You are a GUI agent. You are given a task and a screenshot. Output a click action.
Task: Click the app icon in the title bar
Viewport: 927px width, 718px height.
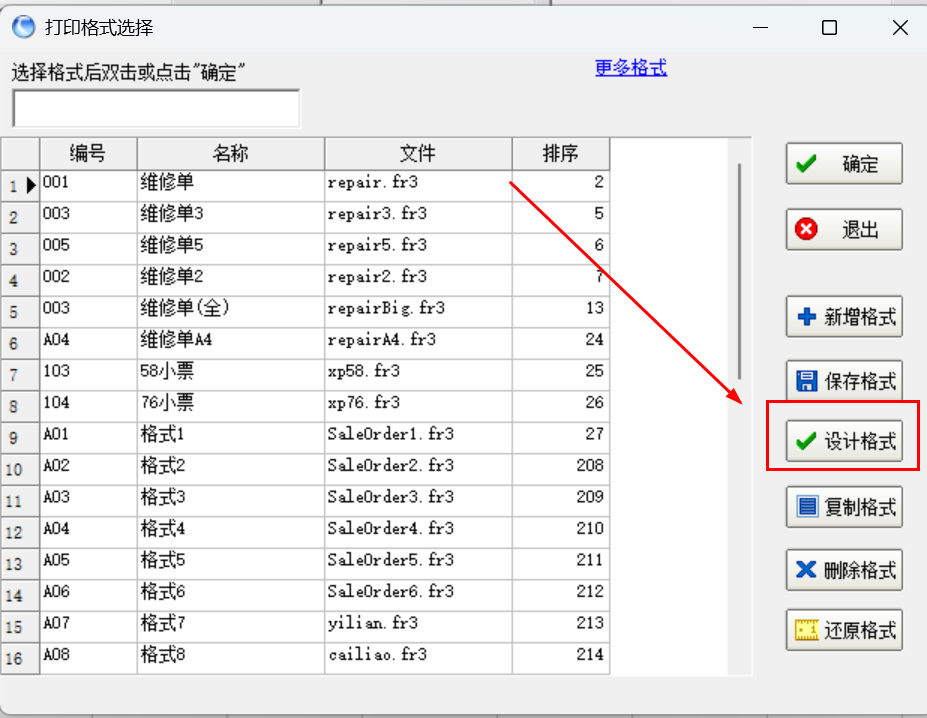[24, 27]
